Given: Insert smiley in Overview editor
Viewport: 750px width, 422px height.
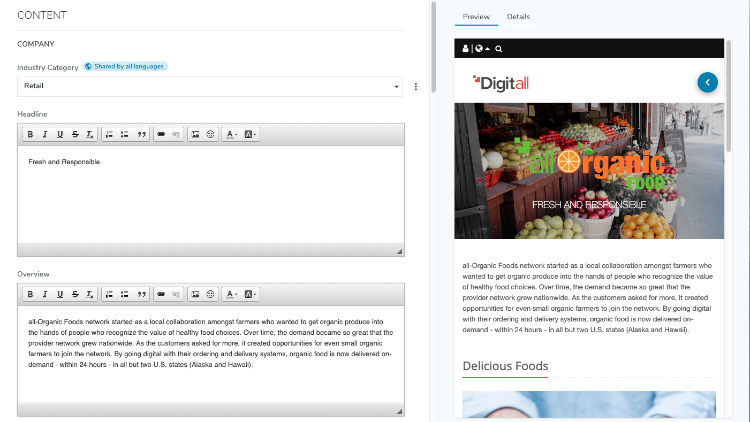Looking at the screenshot, I should coord(210,294).
